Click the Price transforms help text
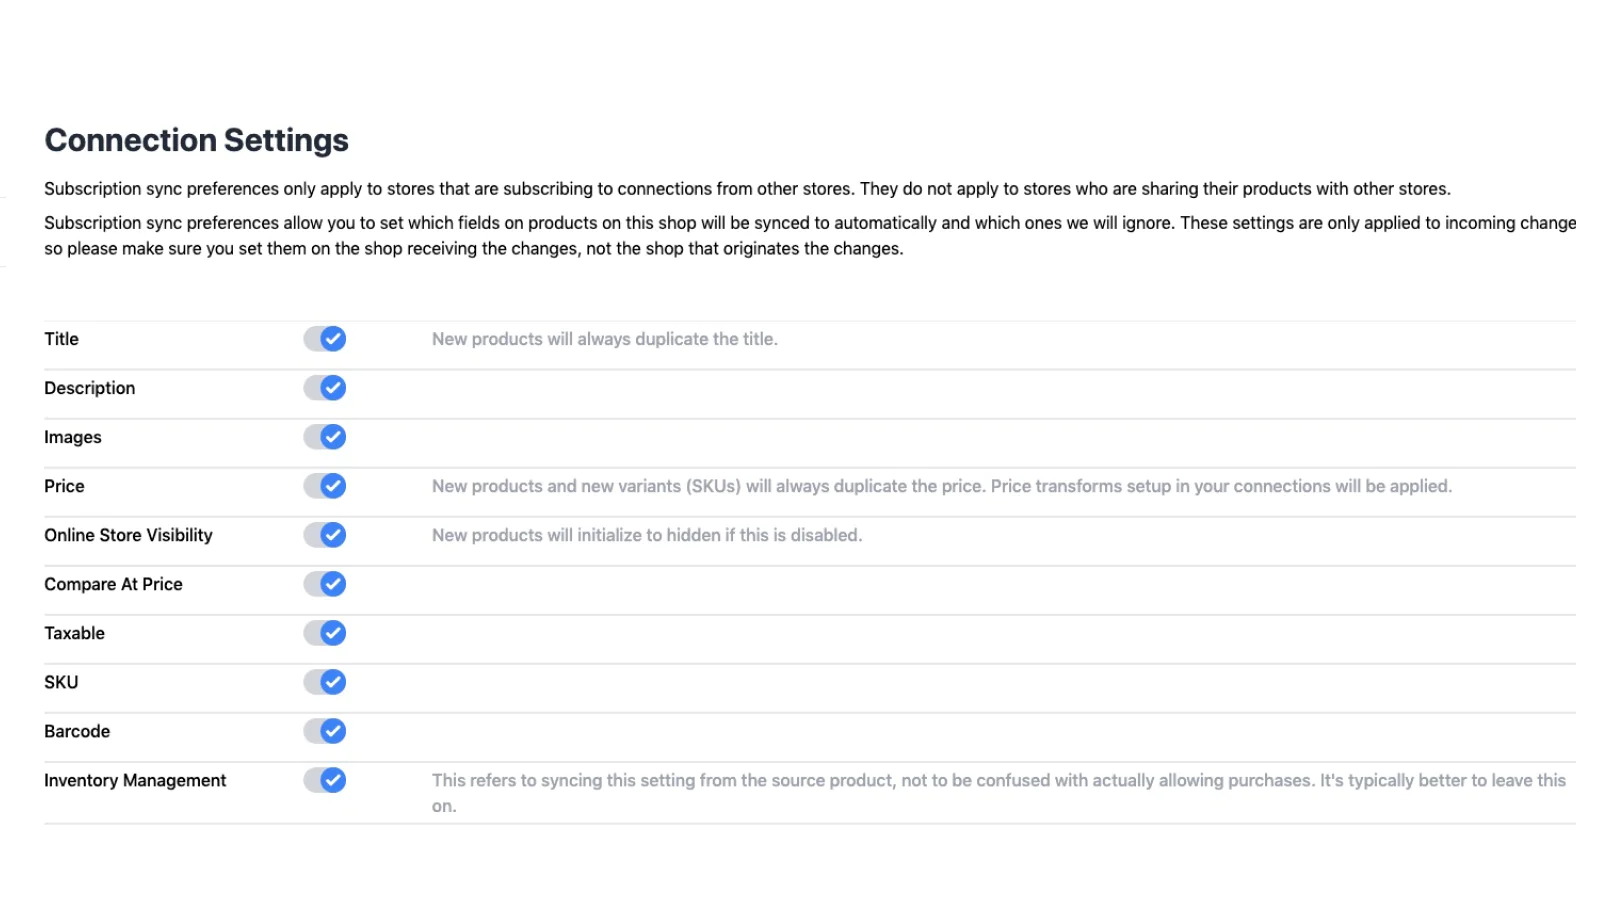The width and height of the screenshot is (1600, 900). (x=941, y=486)
